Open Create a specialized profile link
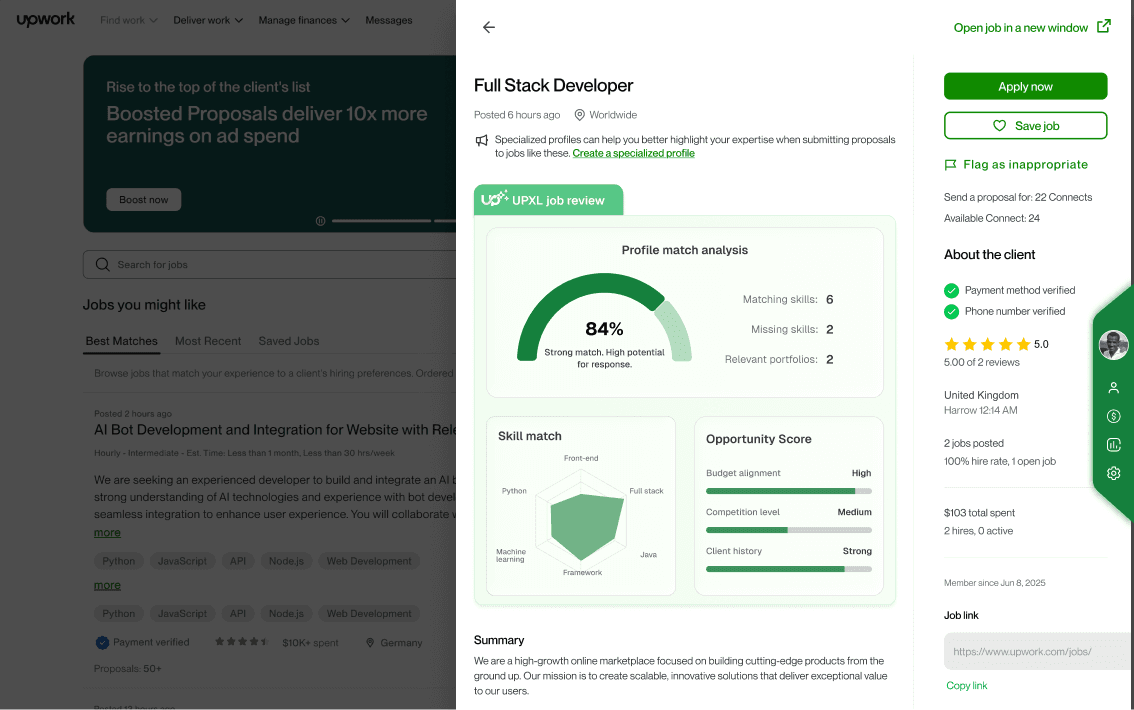Image resolution: width=1134 pixels, height=710 pixels. point(633,153)
